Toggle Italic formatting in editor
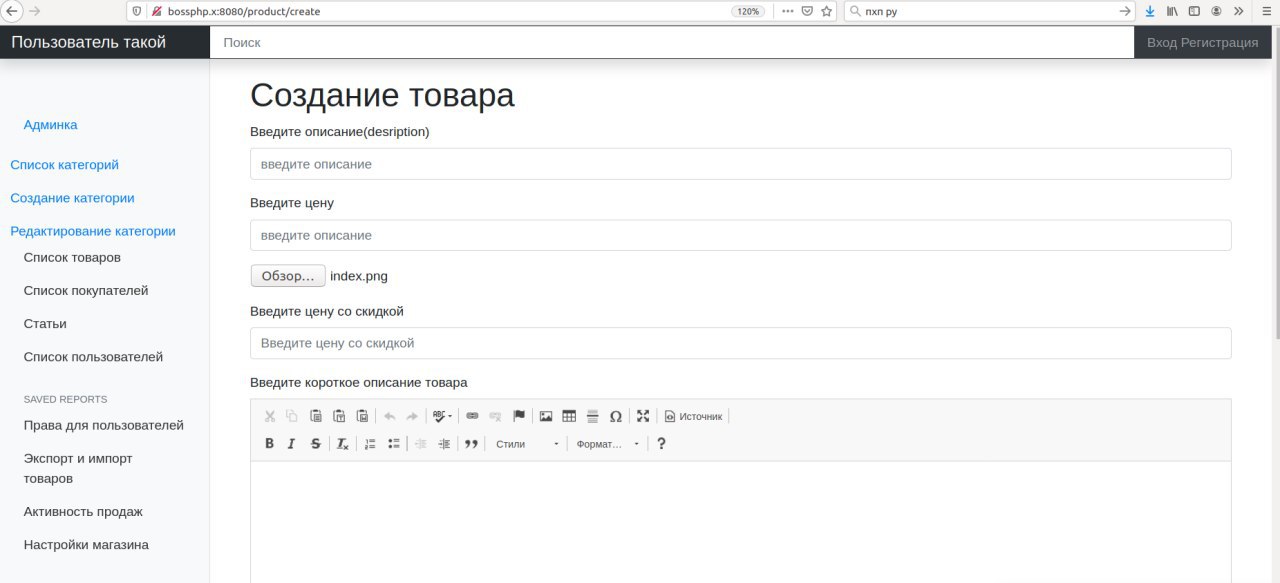 coord(292,443)
